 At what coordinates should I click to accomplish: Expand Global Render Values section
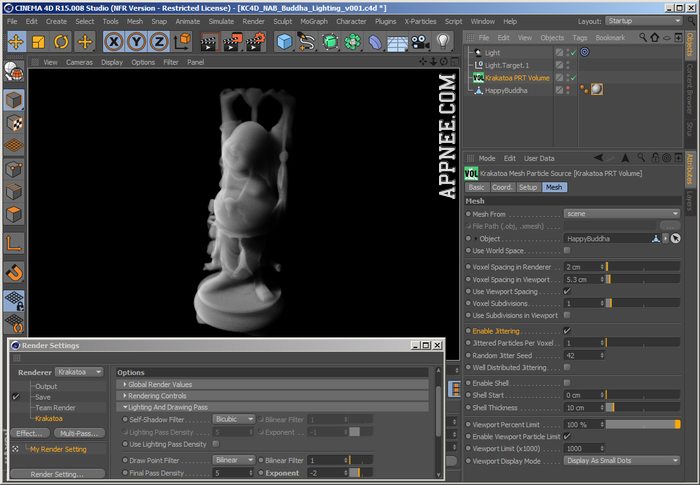[x=272, y=385]
